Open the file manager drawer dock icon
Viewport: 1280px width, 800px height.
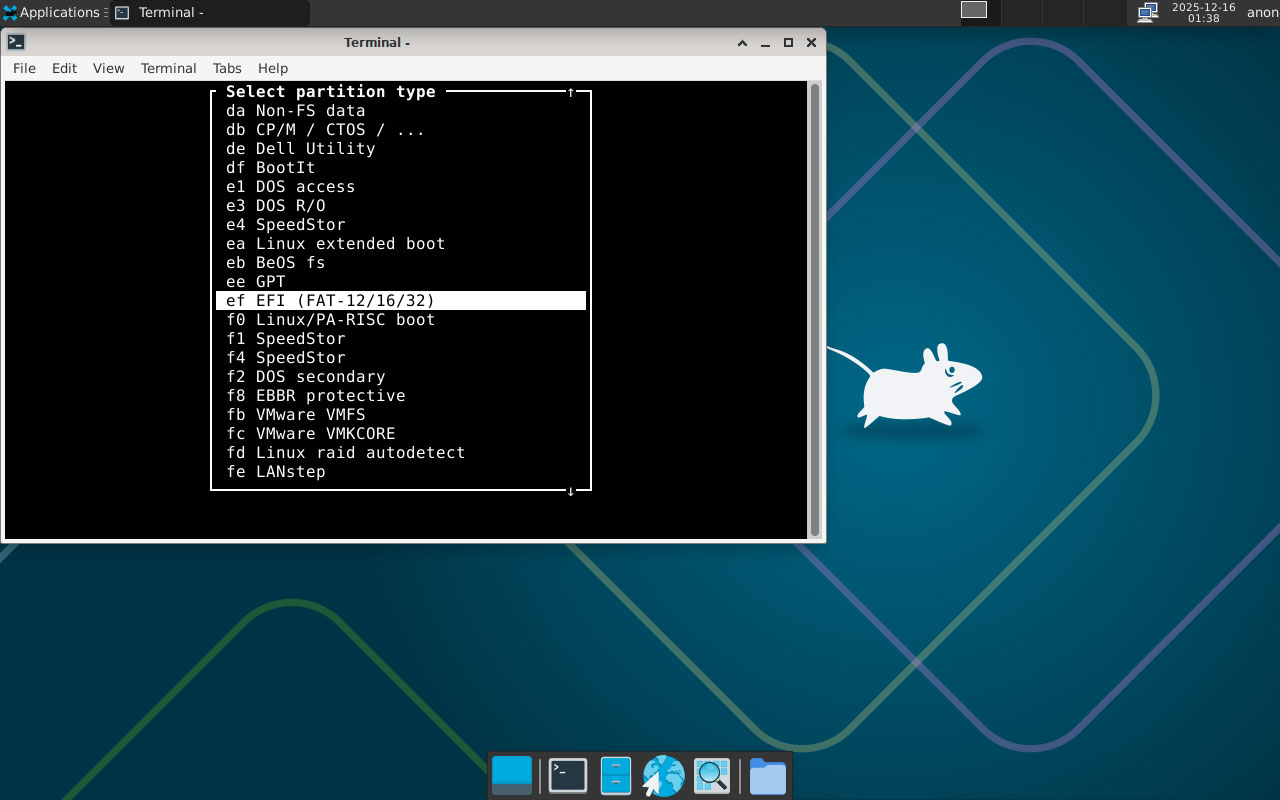pyautogui.click(x=615, y=776)
